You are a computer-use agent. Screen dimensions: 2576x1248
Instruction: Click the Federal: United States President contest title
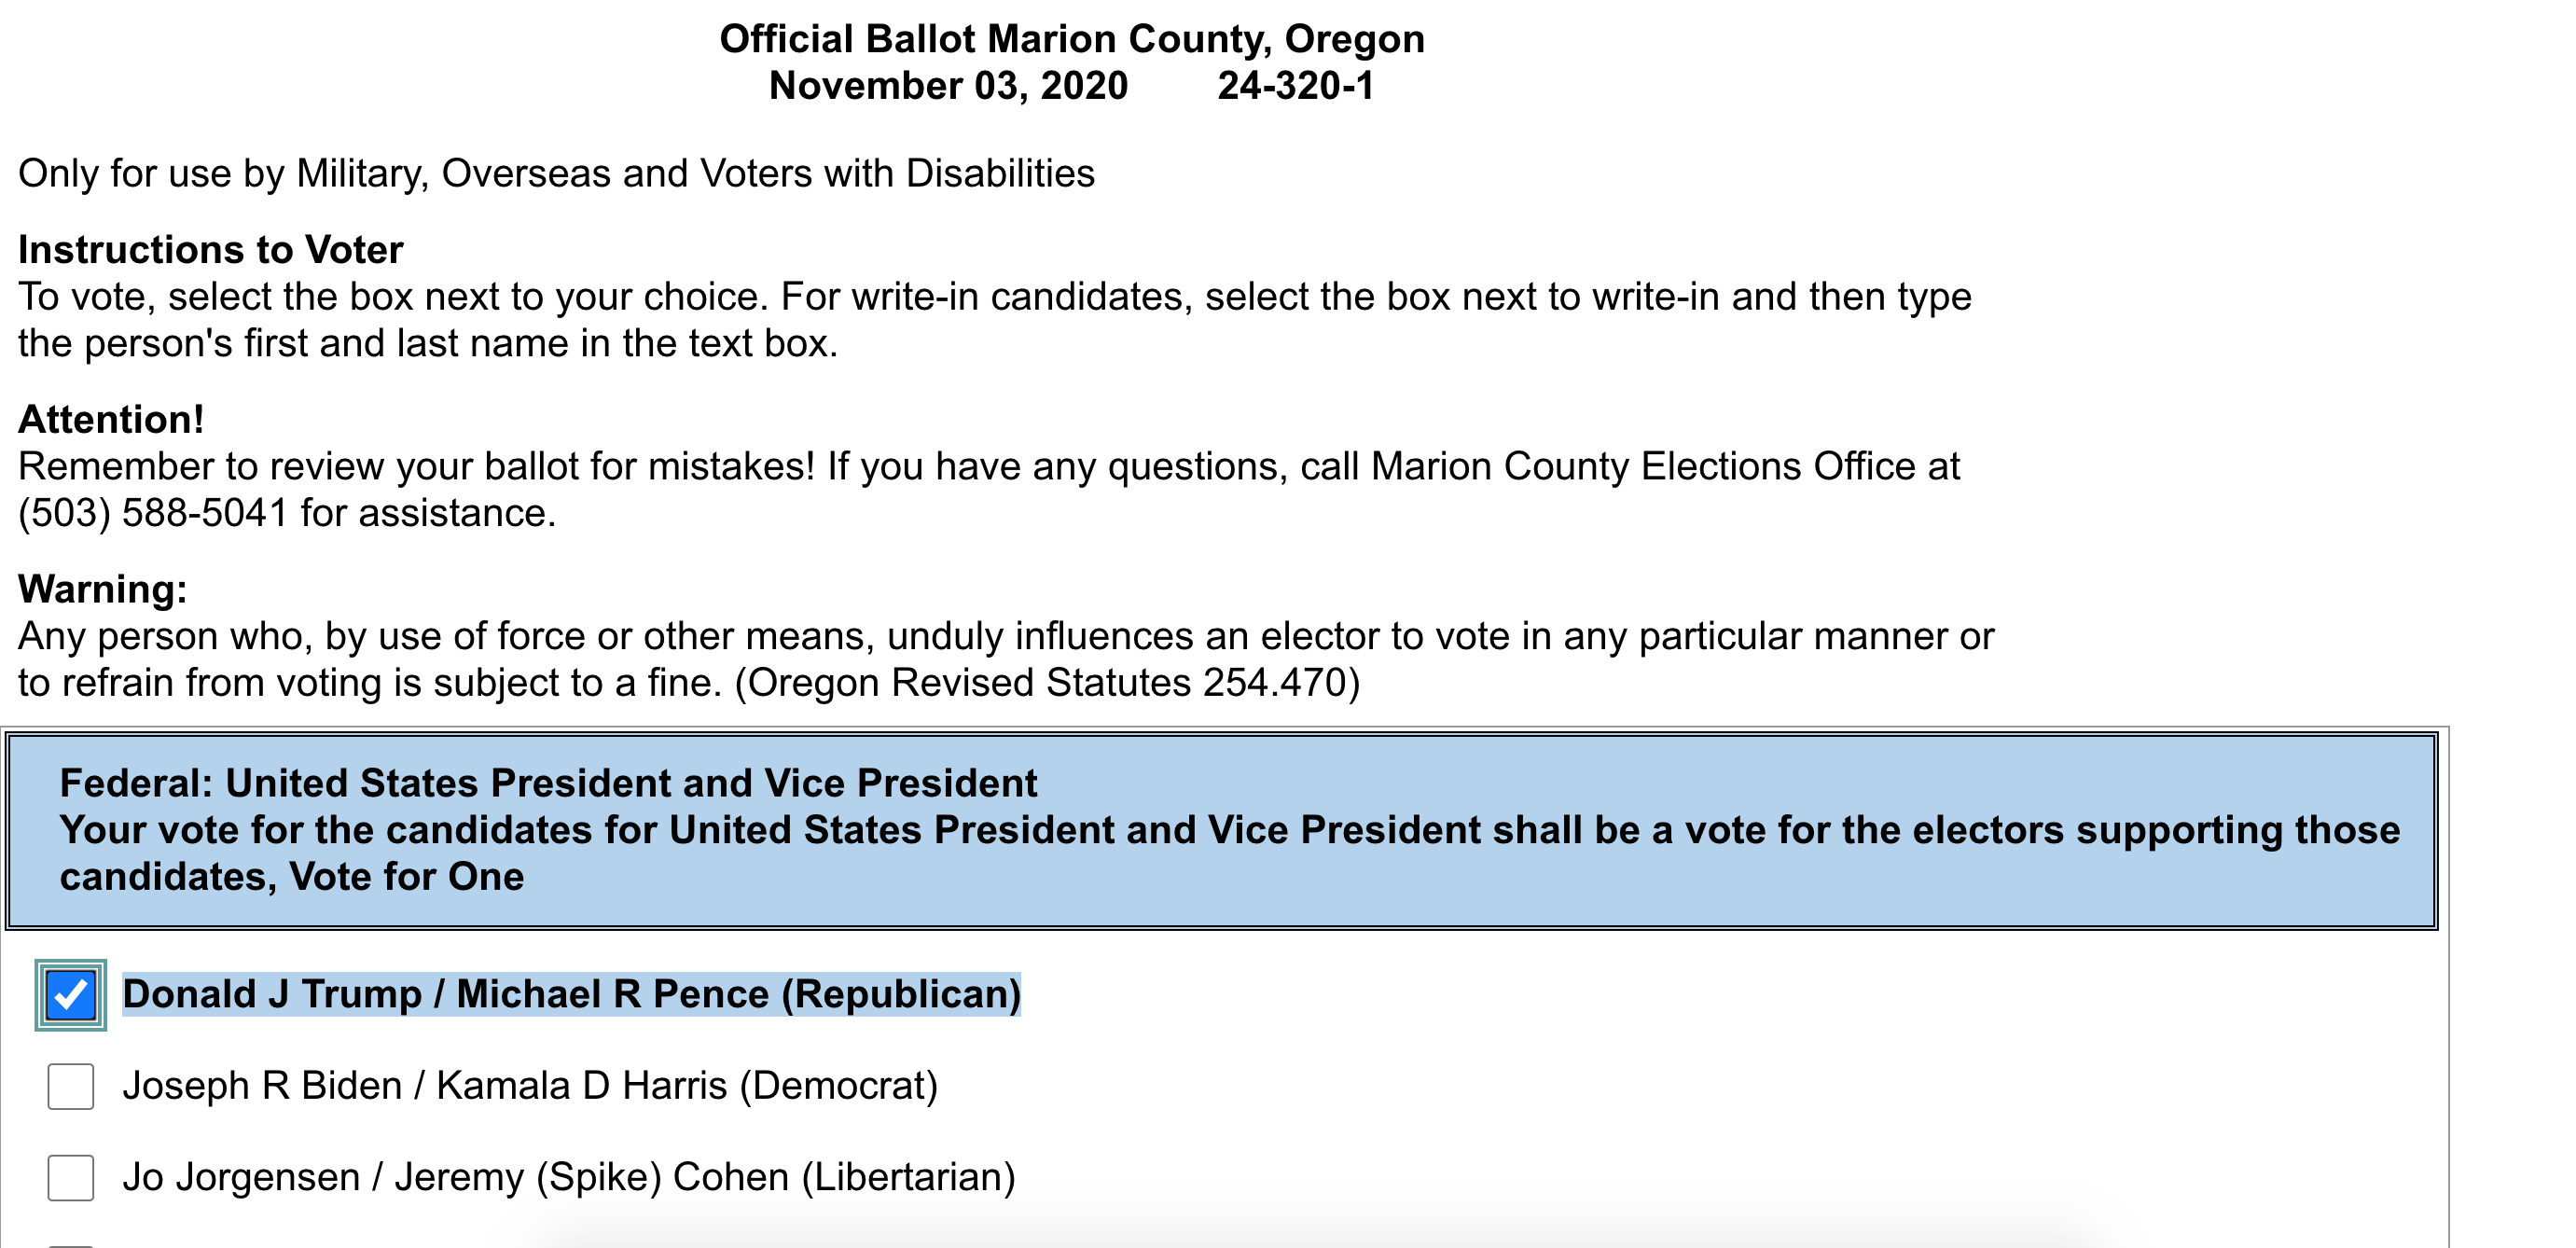(x=548, y=783)
